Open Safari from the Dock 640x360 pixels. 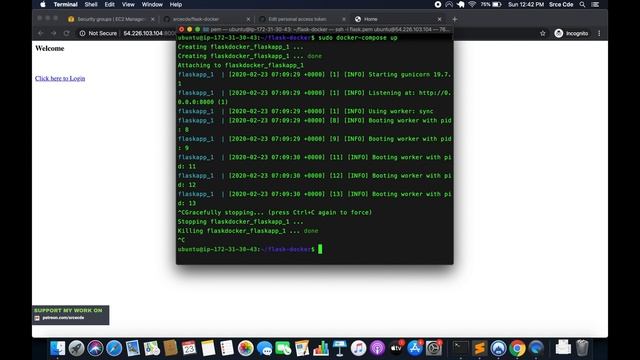(114, 348)
